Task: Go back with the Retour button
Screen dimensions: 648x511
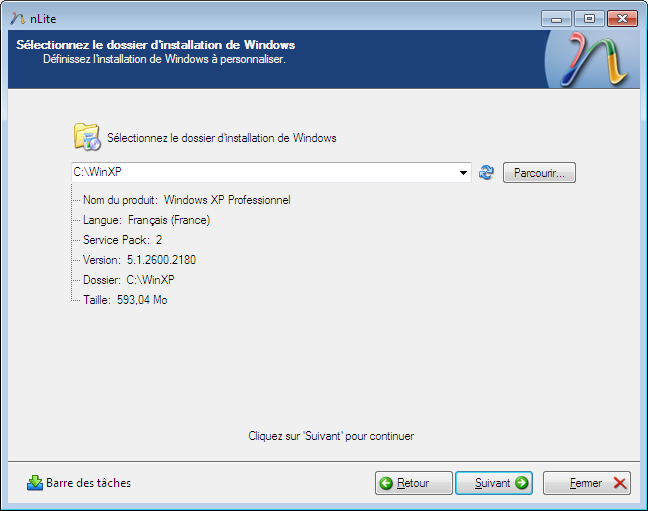Action: click(x=414, y=483)
